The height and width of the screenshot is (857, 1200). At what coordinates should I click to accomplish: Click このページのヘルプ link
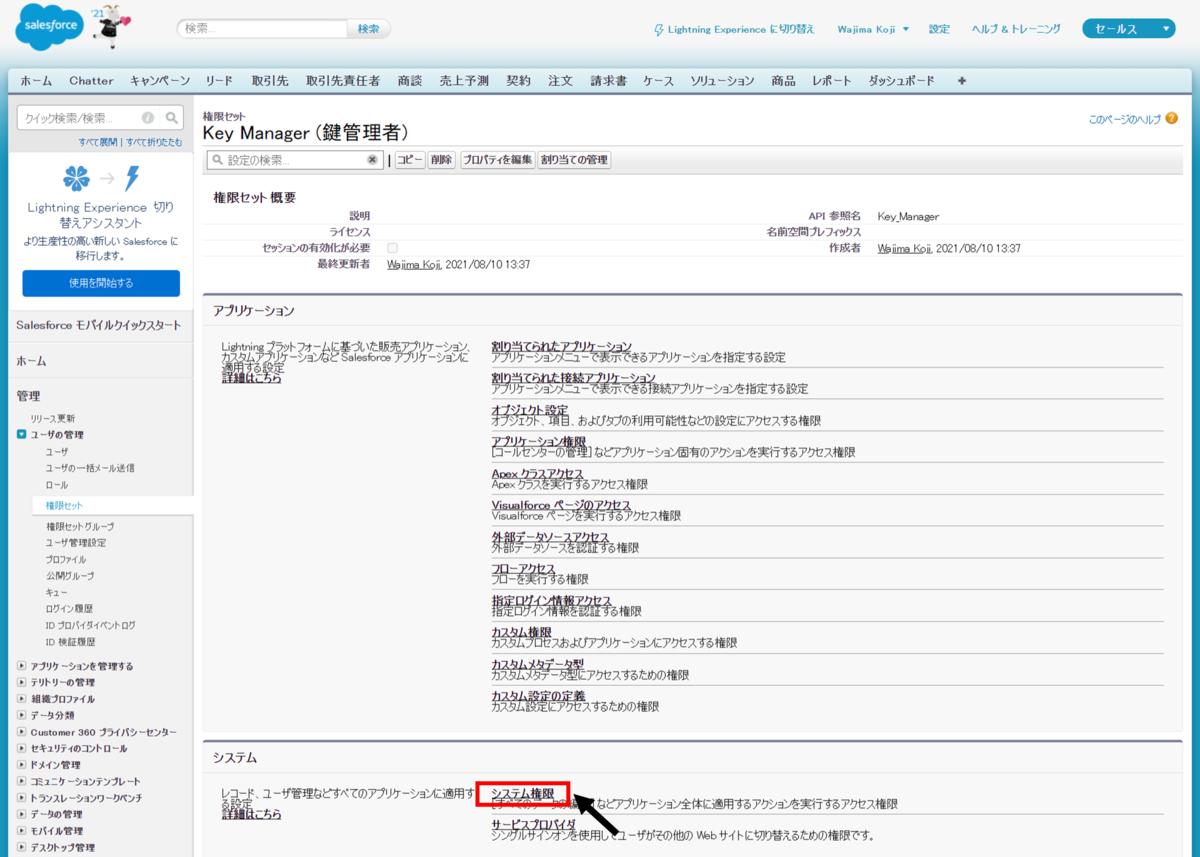click(1125, 119)
